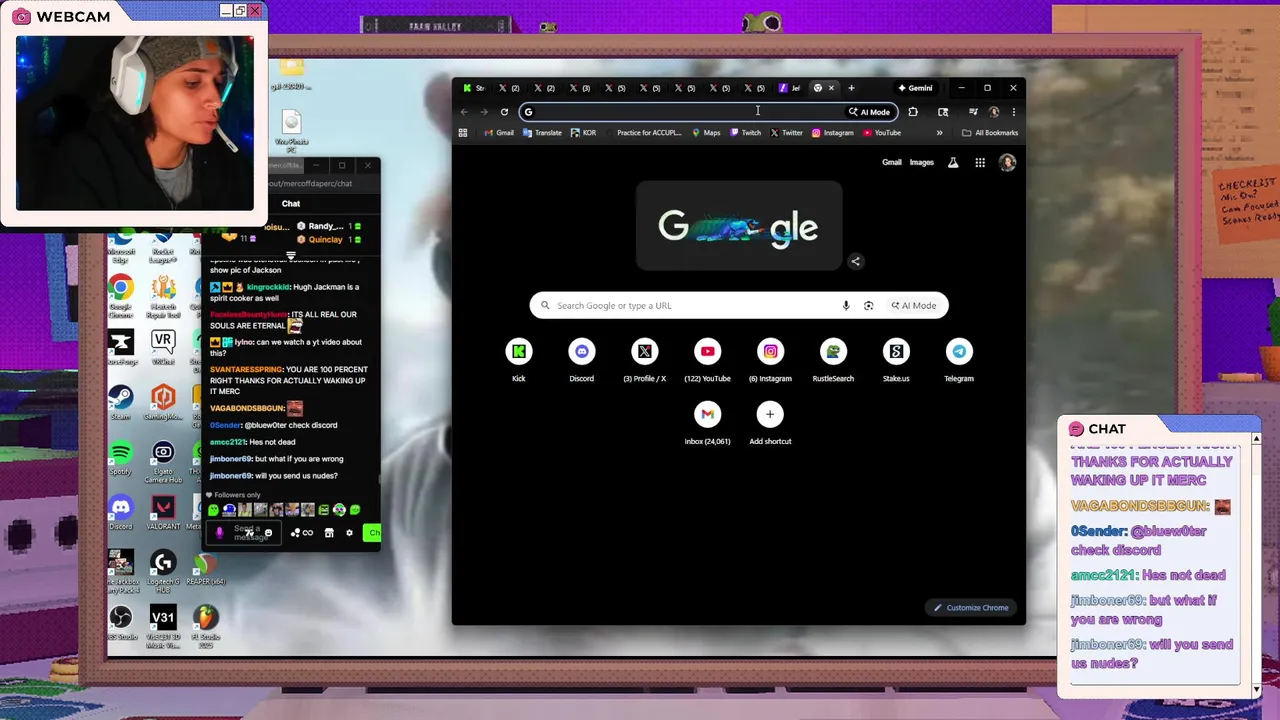Open Search Labs flask icon
The width and height of the screenshot is (1280, 720).
[953, 162]
